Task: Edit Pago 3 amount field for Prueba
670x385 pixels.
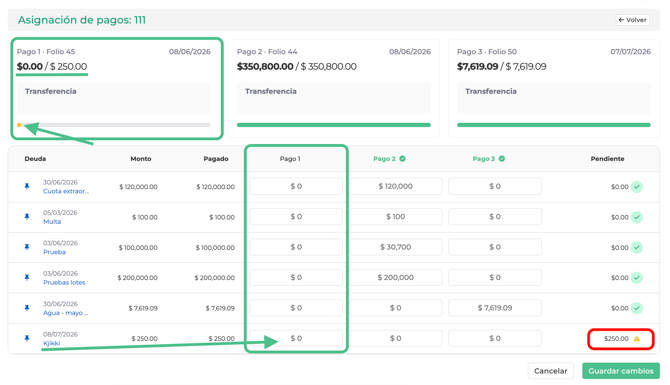Action: click(495, 247)
